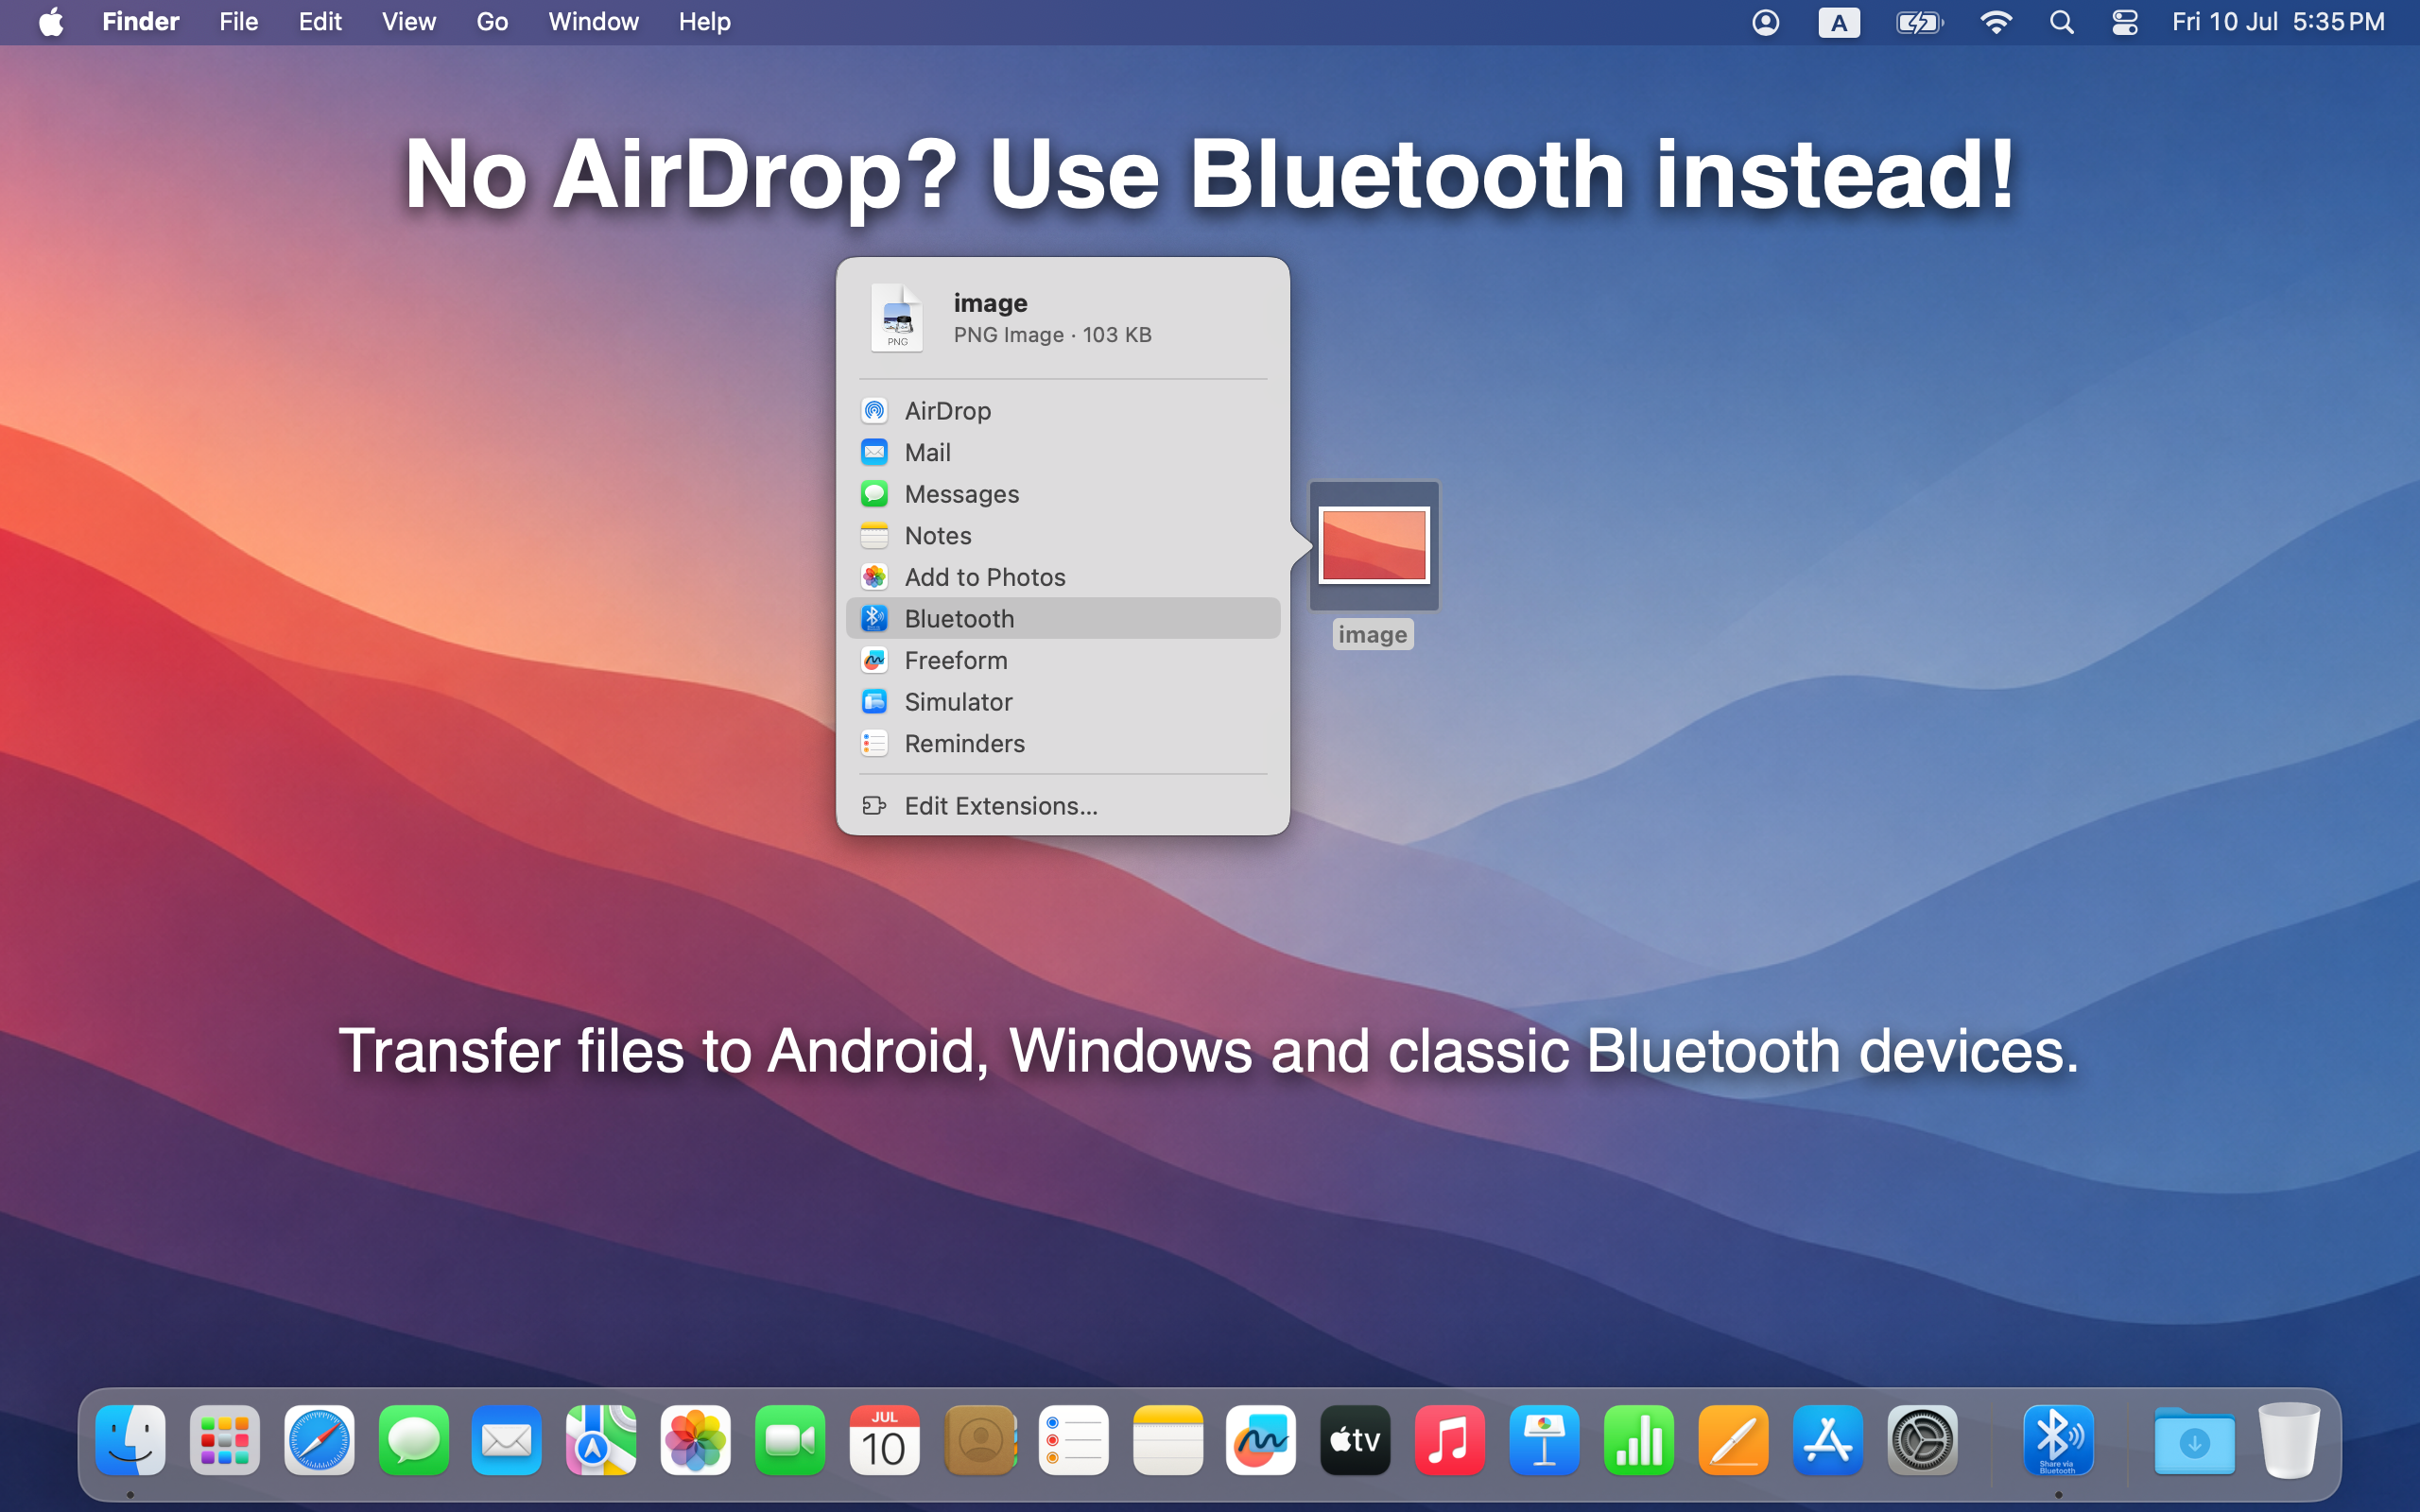Open Mail in the Dock
The width and height of the screenshot is (2420, 1512).
(x=507, y=1440)
